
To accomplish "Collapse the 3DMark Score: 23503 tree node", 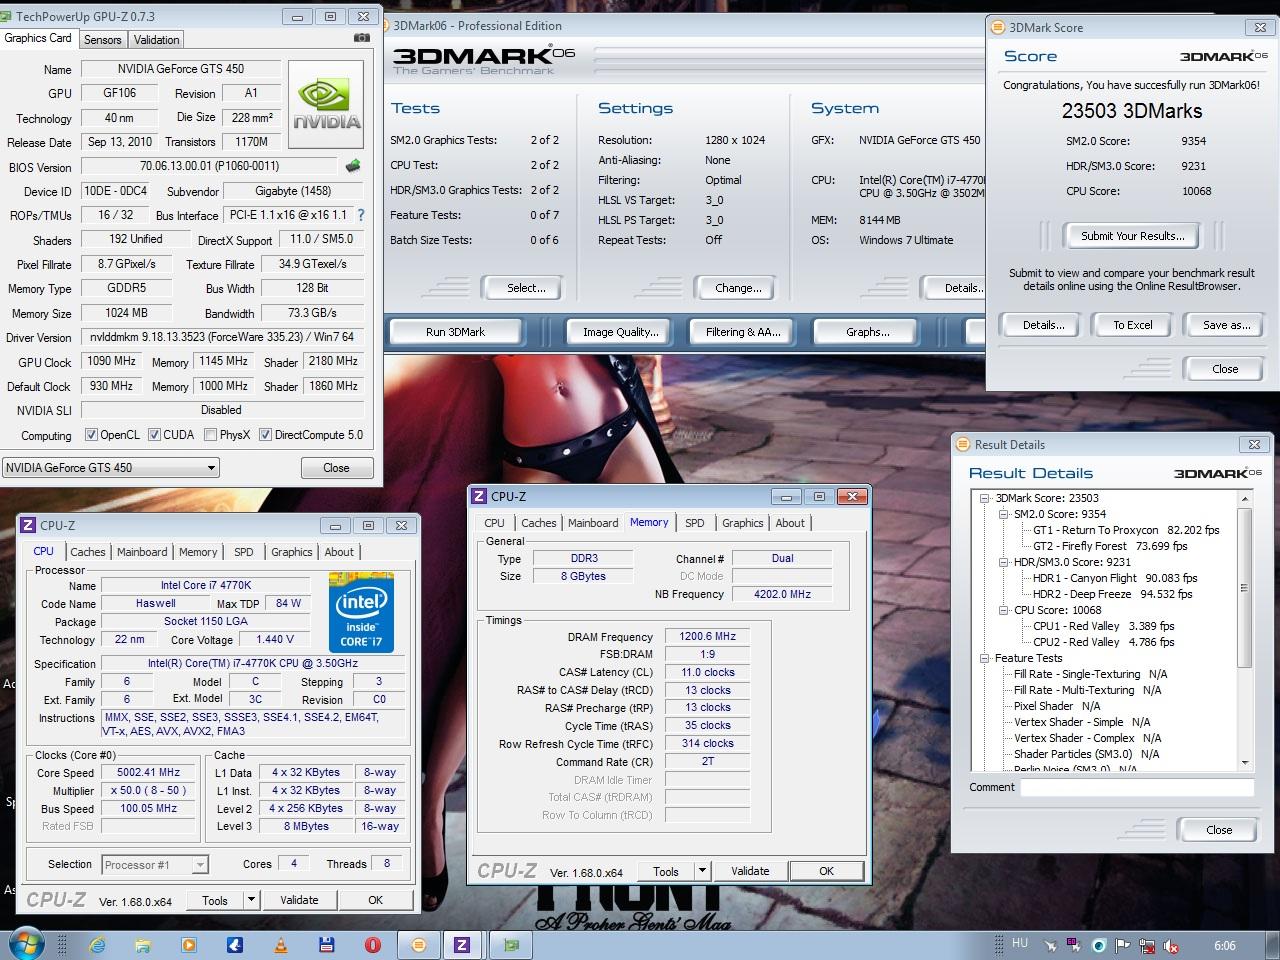I will (985, 498).
